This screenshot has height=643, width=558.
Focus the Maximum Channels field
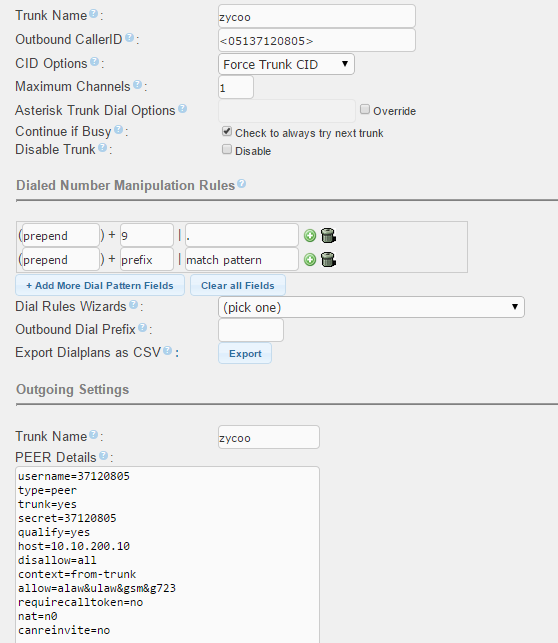tap(236, 87)
